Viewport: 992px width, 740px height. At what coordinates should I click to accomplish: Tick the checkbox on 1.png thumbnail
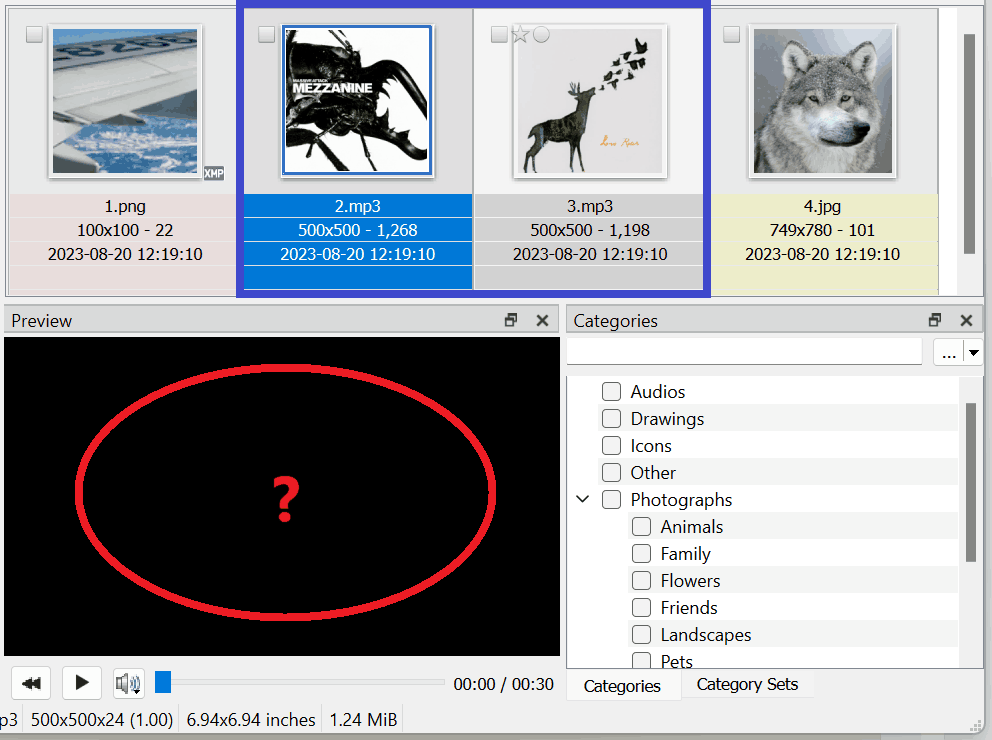pos(34,34)
